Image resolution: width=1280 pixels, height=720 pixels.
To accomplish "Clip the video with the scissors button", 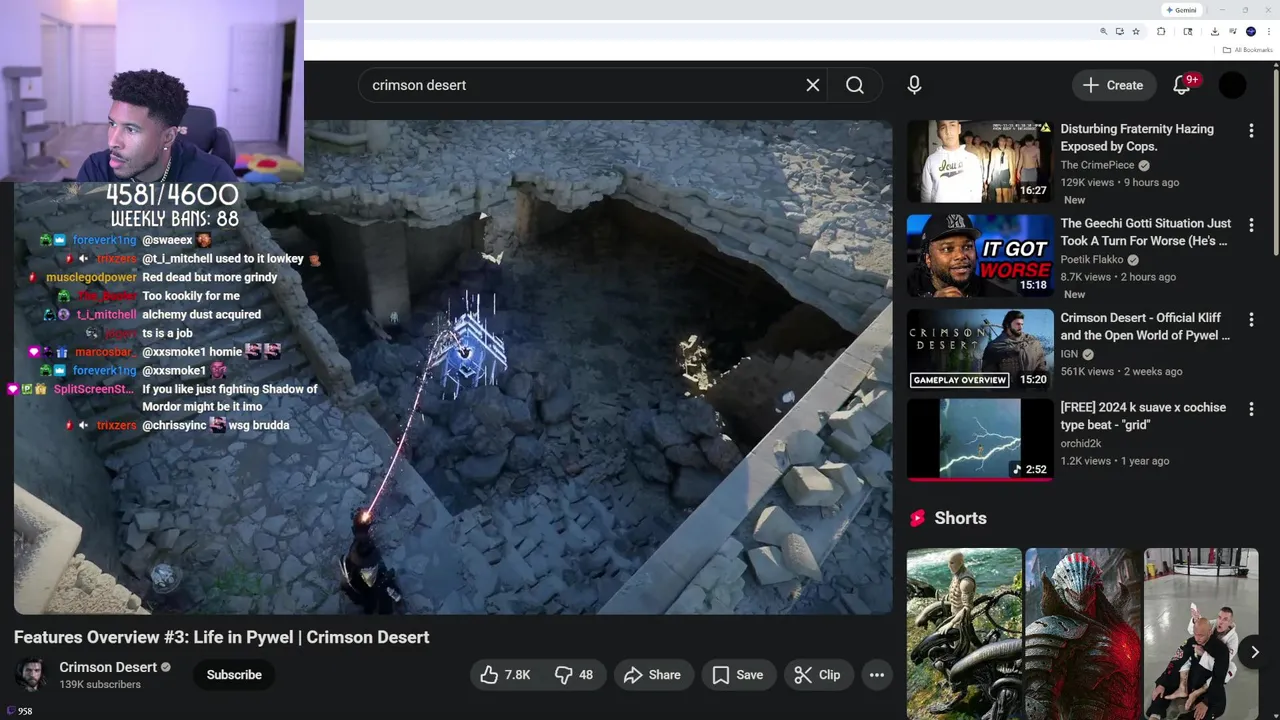I will coord(817,675).
